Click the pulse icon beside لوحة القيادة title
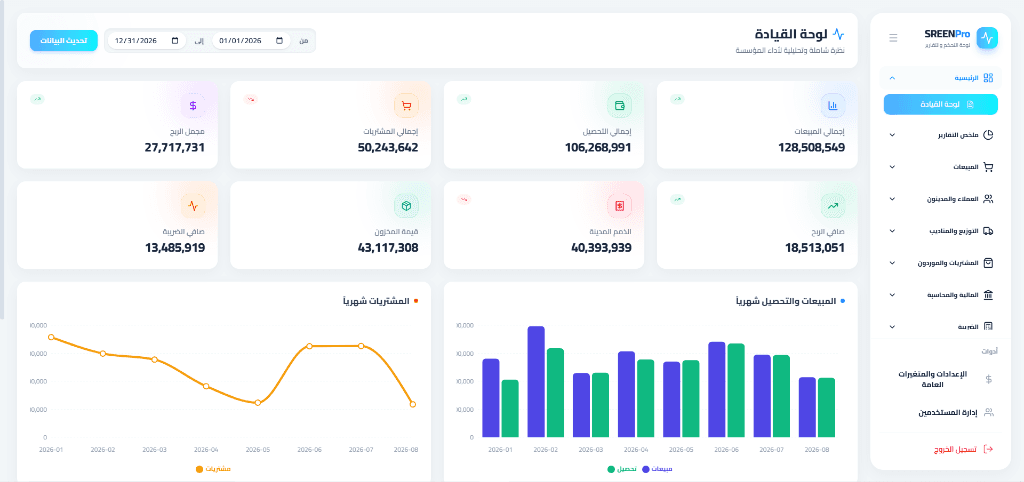This screenshot has height=482, width=1024. 839,33
